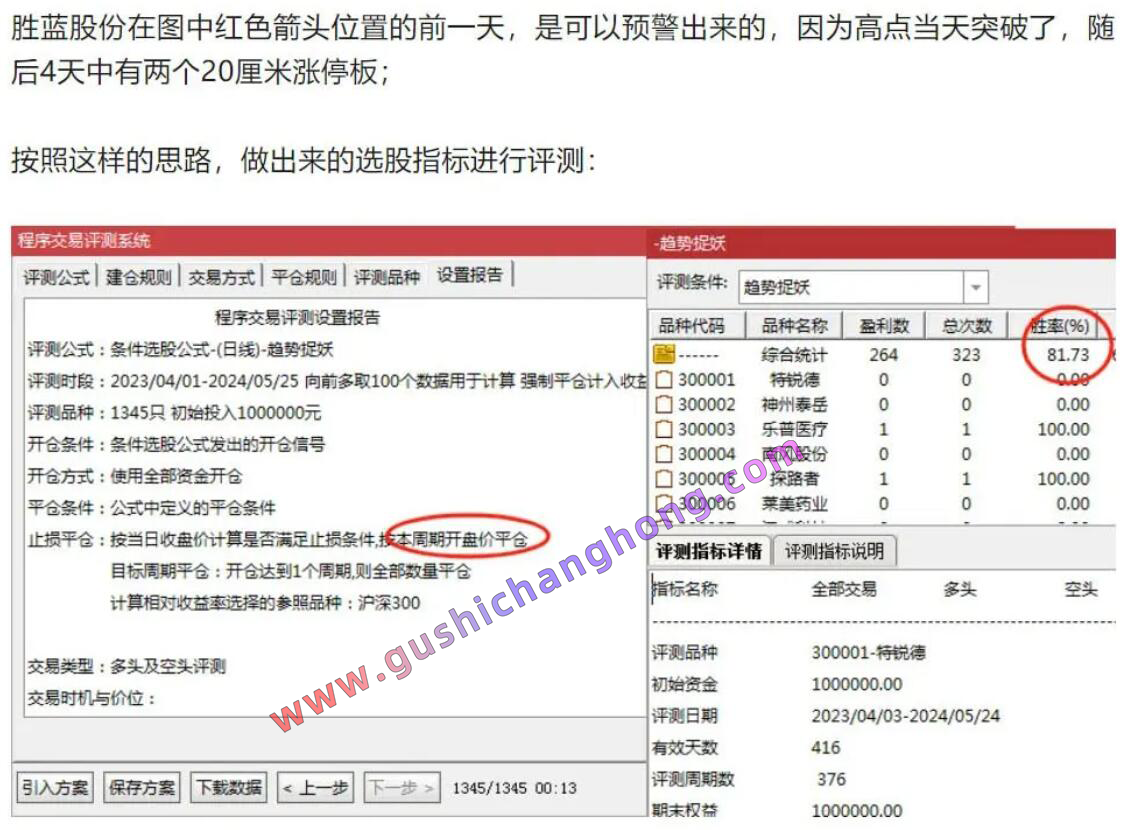Sort by 品种名称 column header
The image size is (1142, 830).
pos(794,325)
